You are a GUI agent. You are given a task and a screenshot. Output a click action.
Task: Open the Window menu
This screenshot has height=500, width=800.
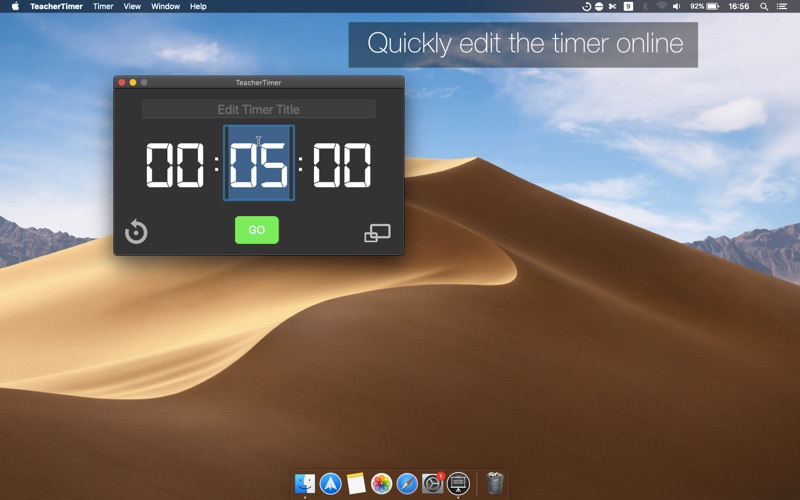165,6
